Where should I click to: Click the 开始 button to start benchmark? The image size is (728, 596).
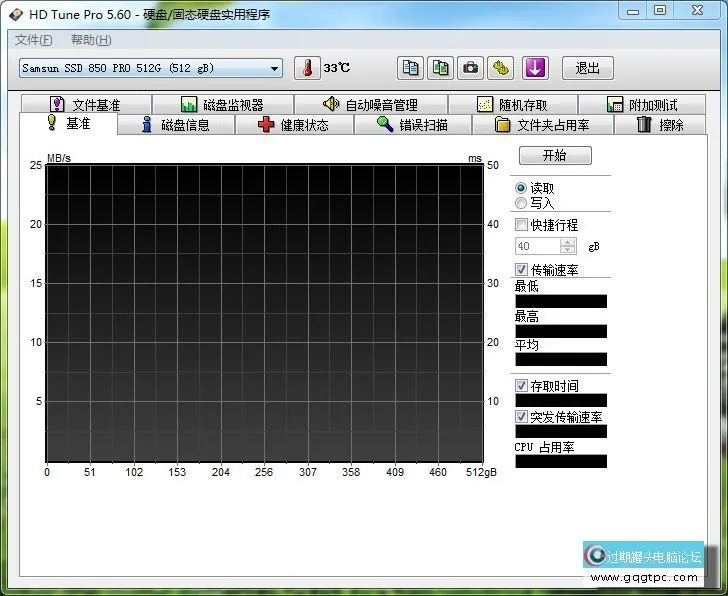coord(555,156)
